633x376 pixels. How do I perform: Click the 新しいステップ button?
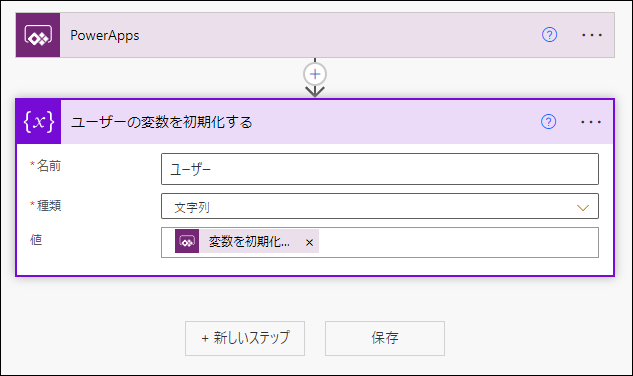coord(245,338)
